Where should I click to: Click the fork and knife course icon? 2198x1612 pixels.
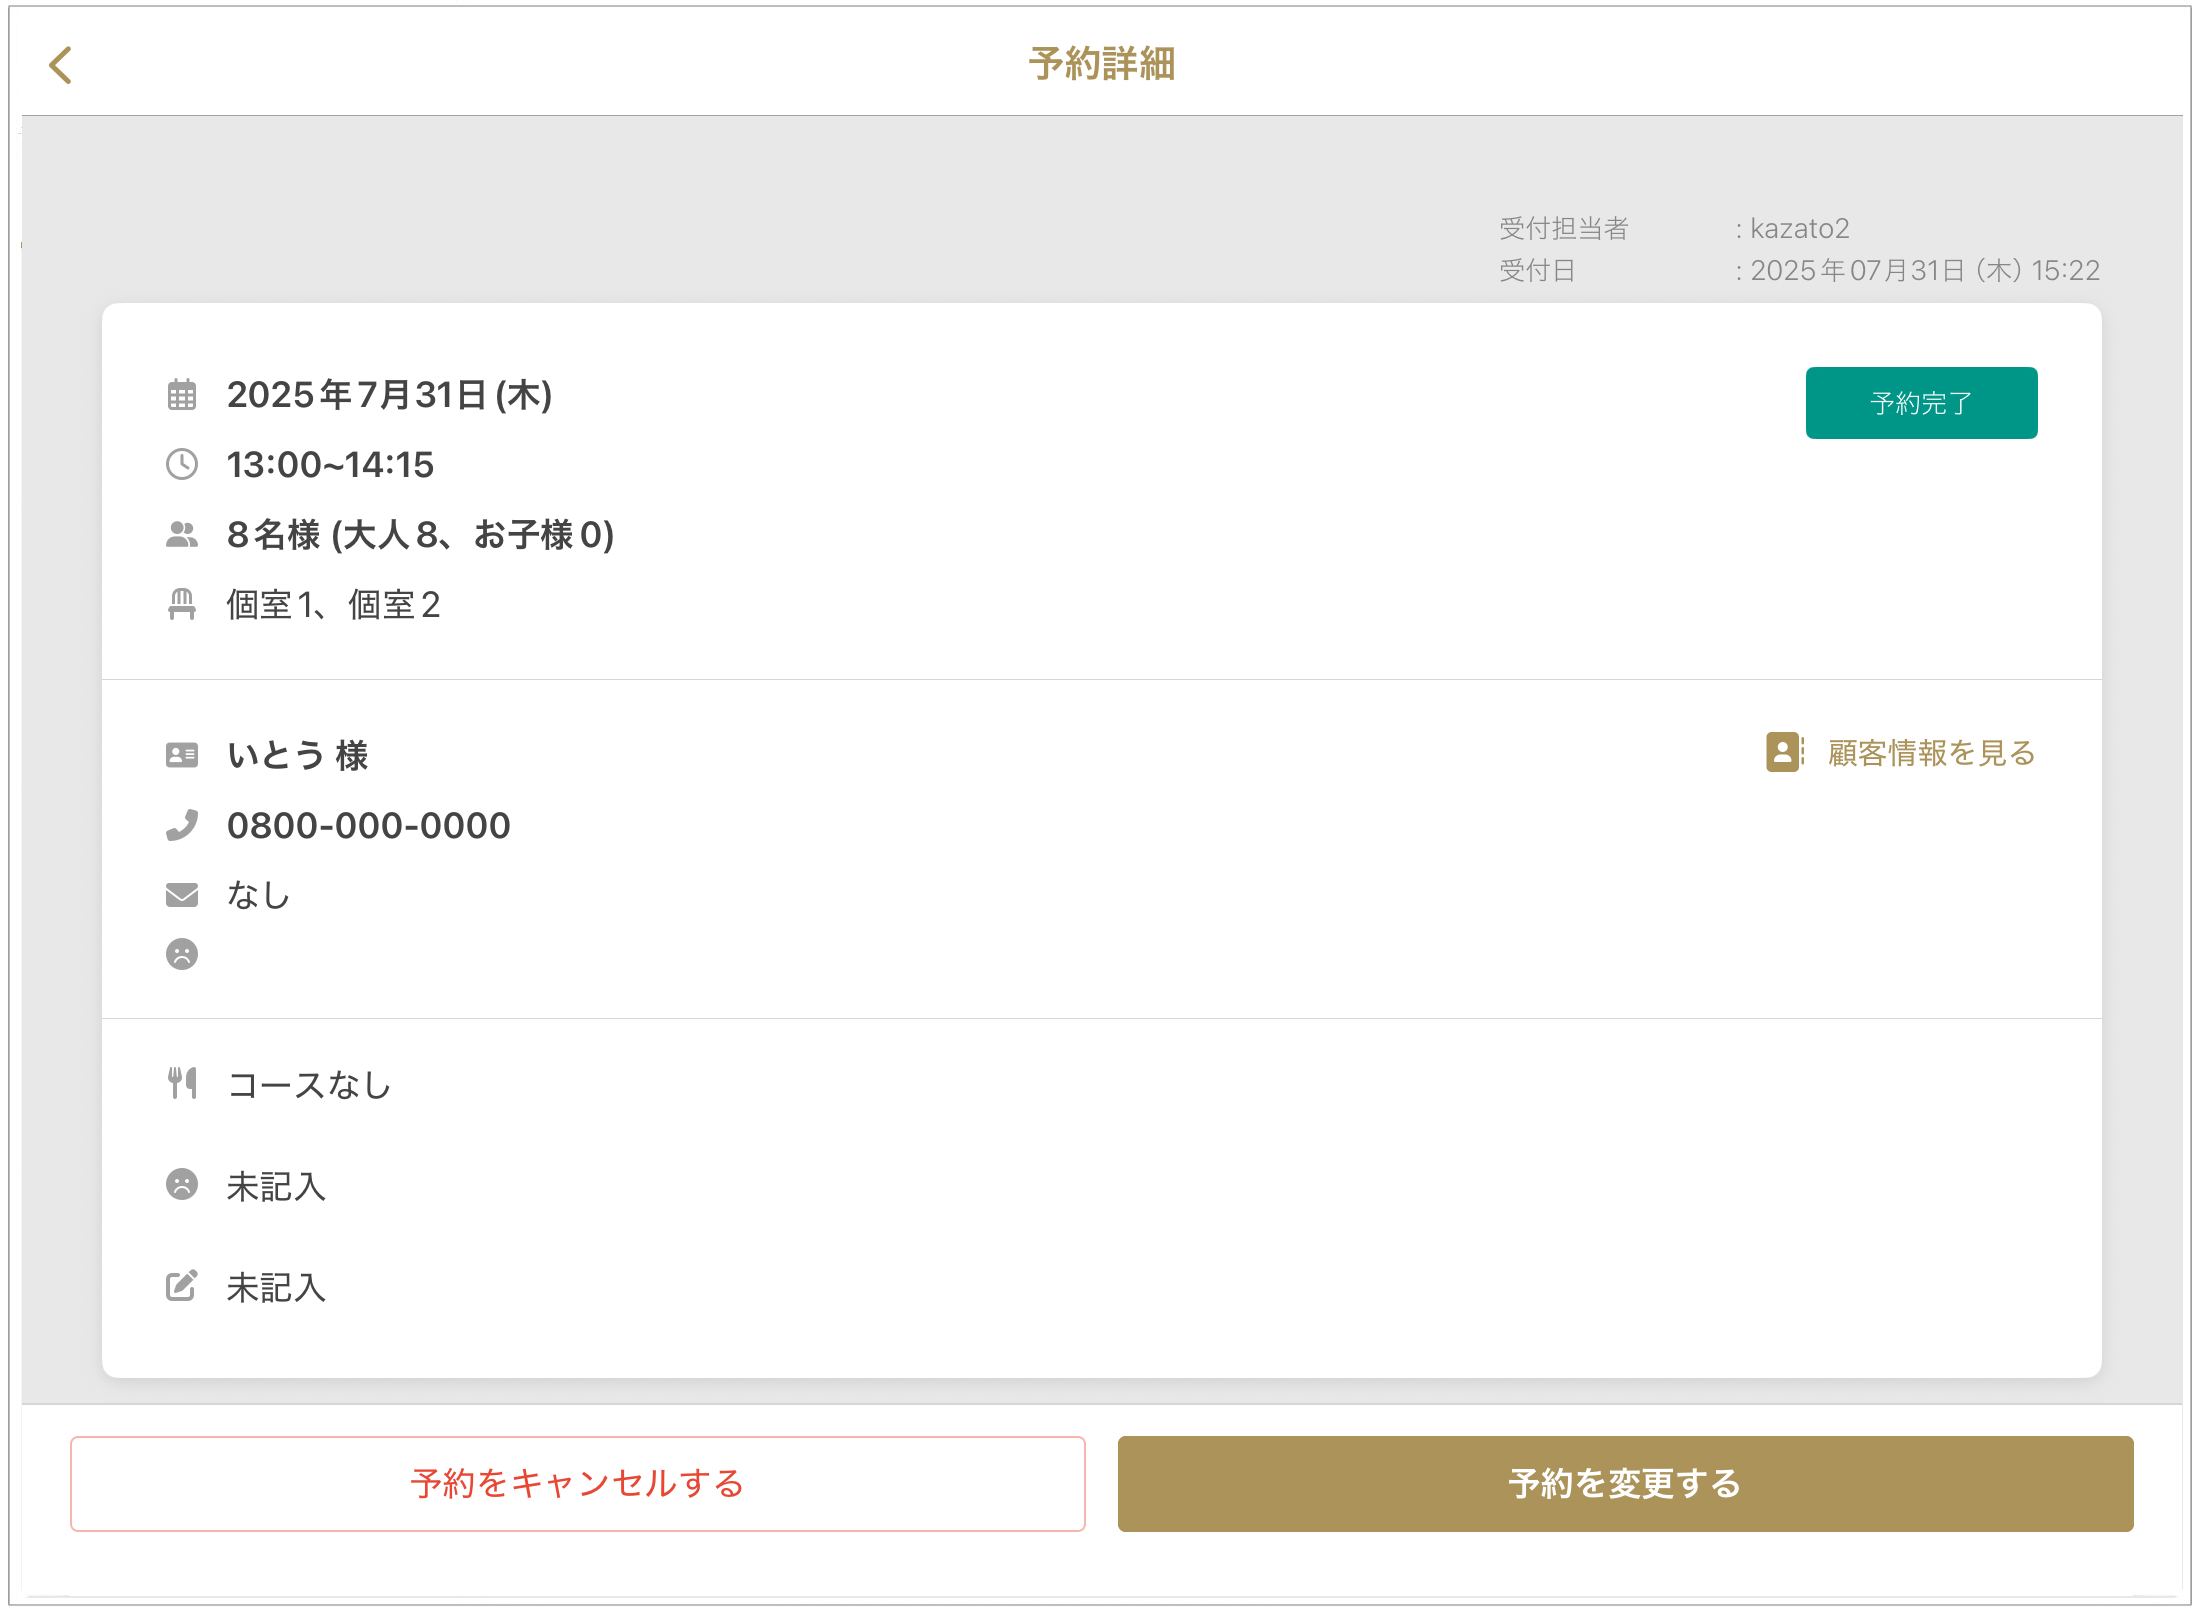click(181, 1083)
